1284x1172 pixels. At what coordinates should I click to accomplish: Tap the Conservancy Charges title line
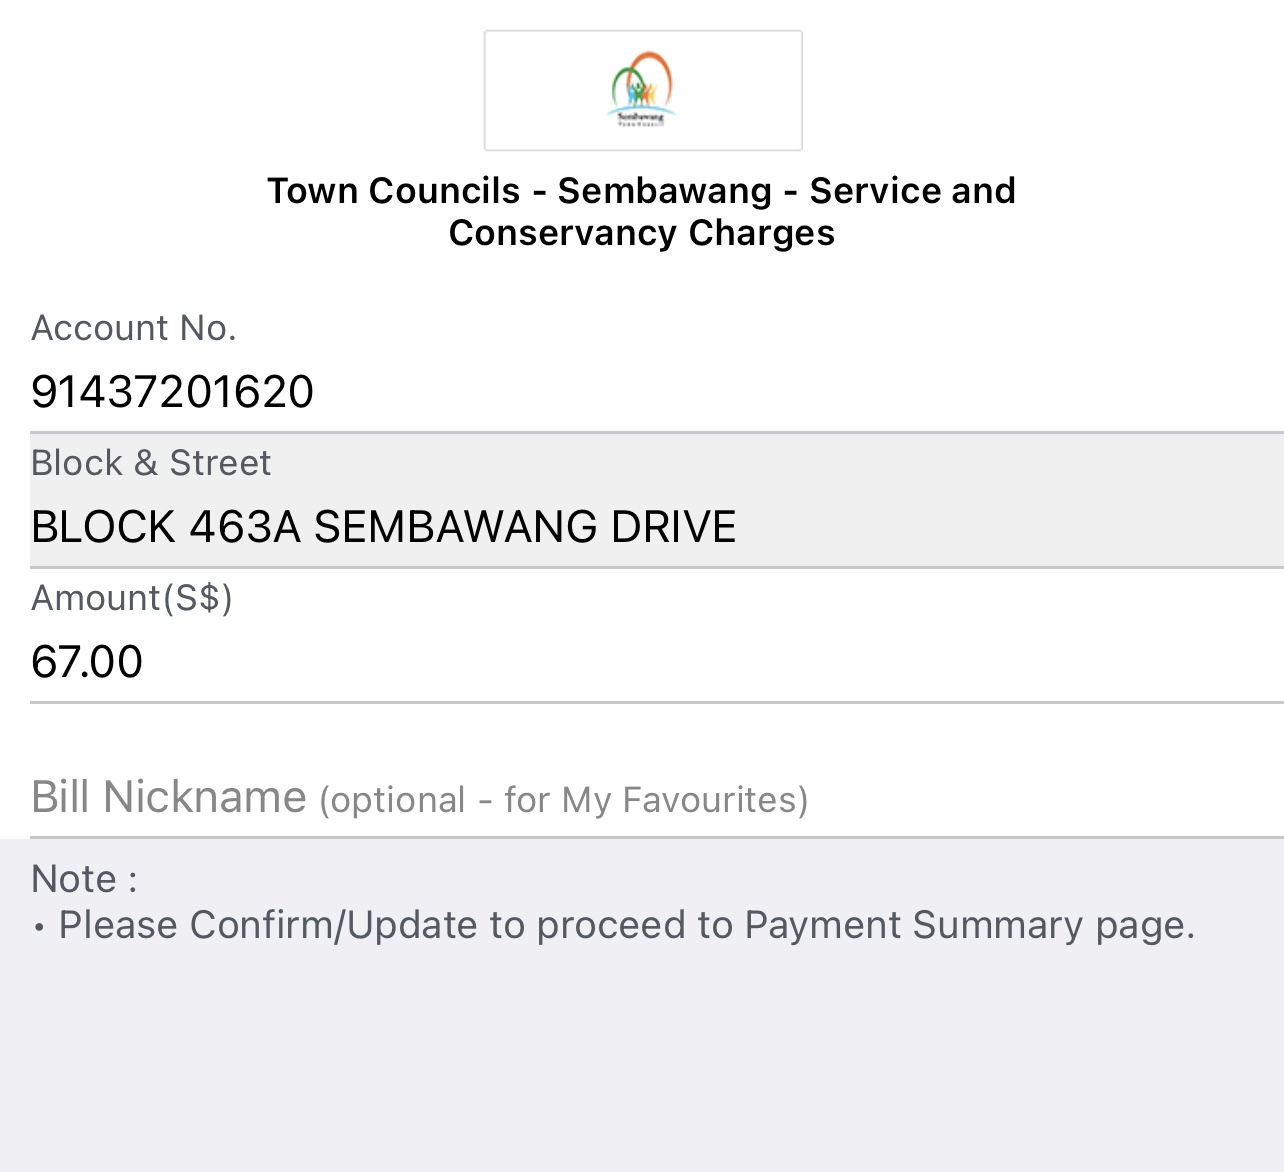641,233
